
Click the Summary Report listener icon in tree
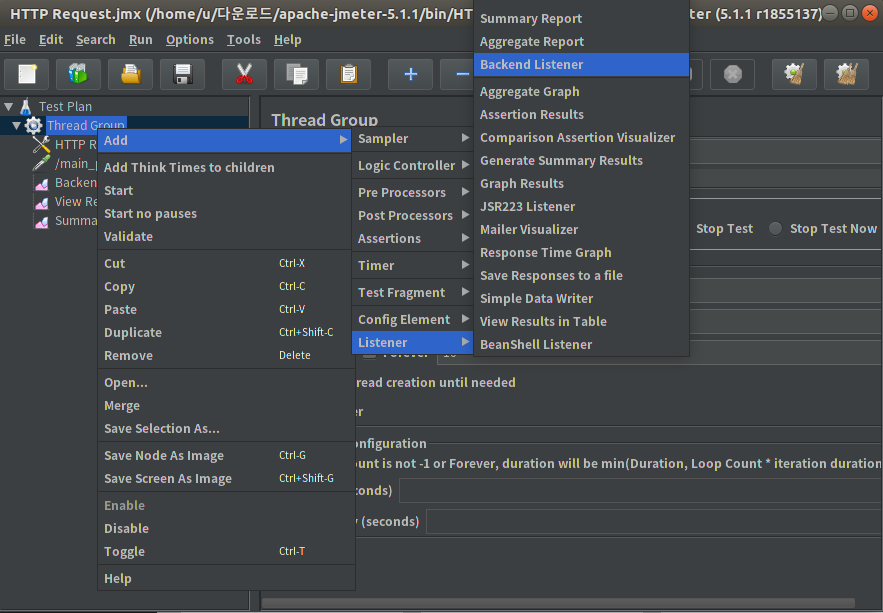42,221
